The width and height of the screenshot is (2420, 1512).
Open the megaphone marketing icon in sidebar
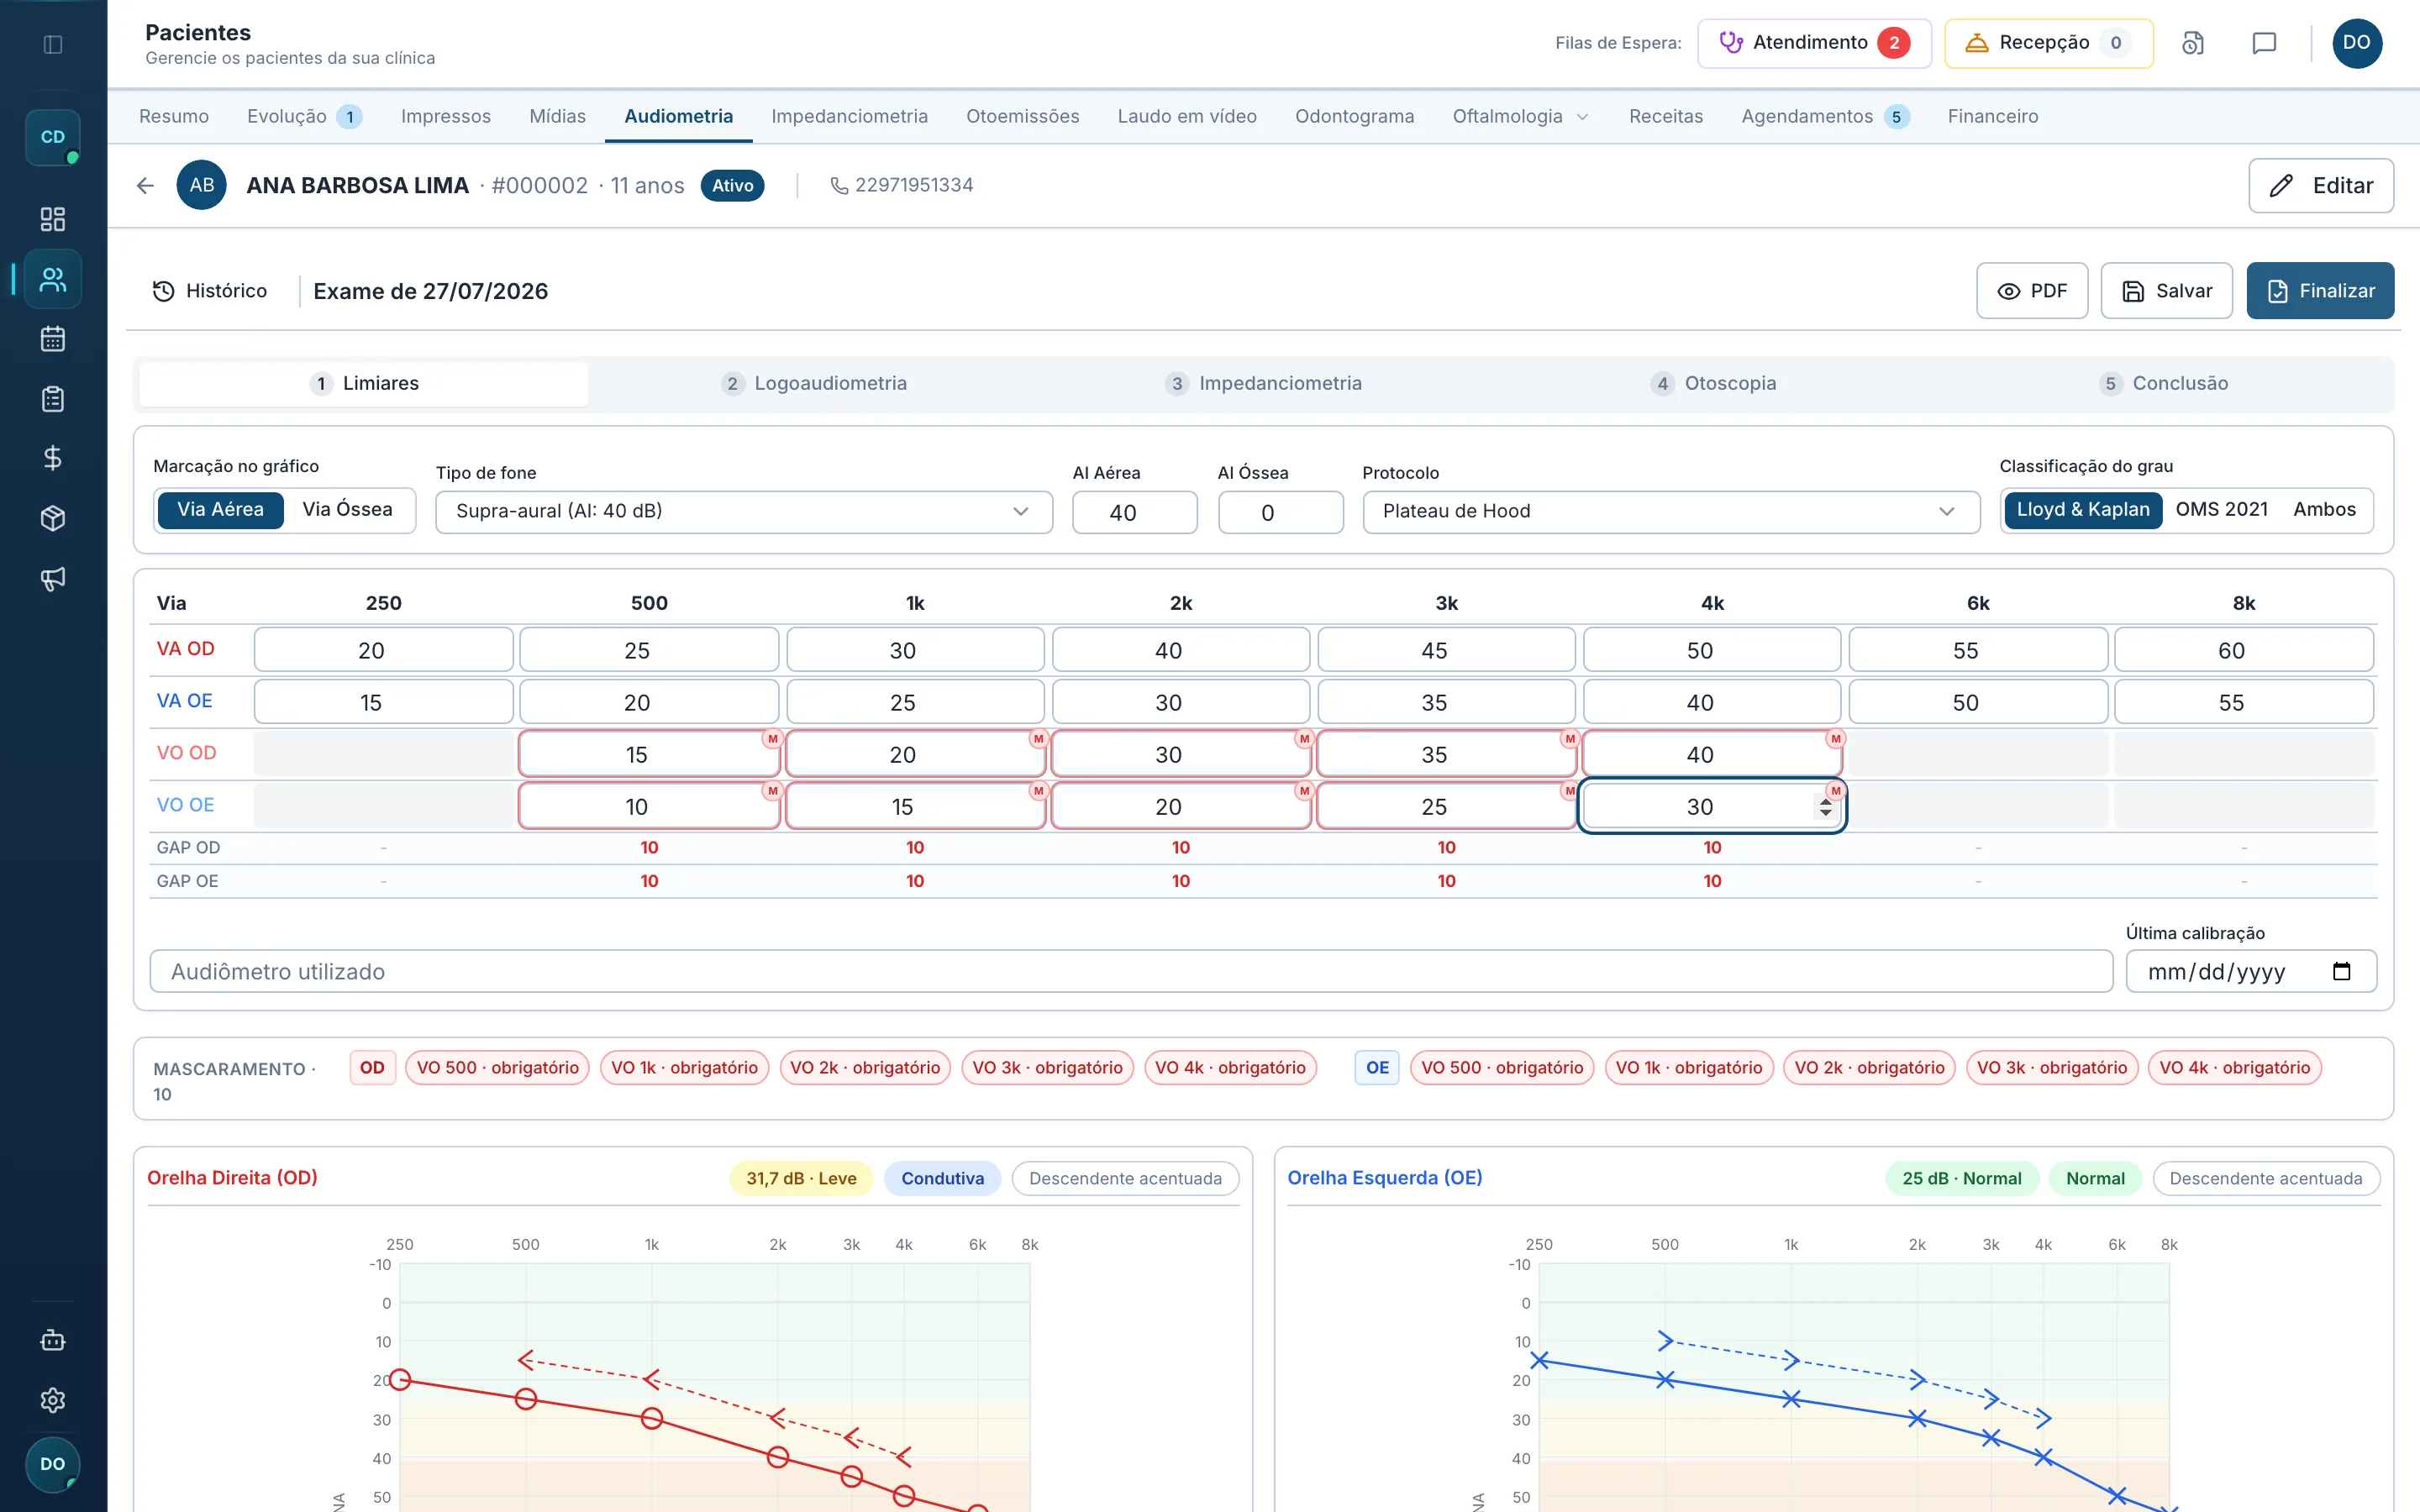pyautogui.click(x=53, y=578)
